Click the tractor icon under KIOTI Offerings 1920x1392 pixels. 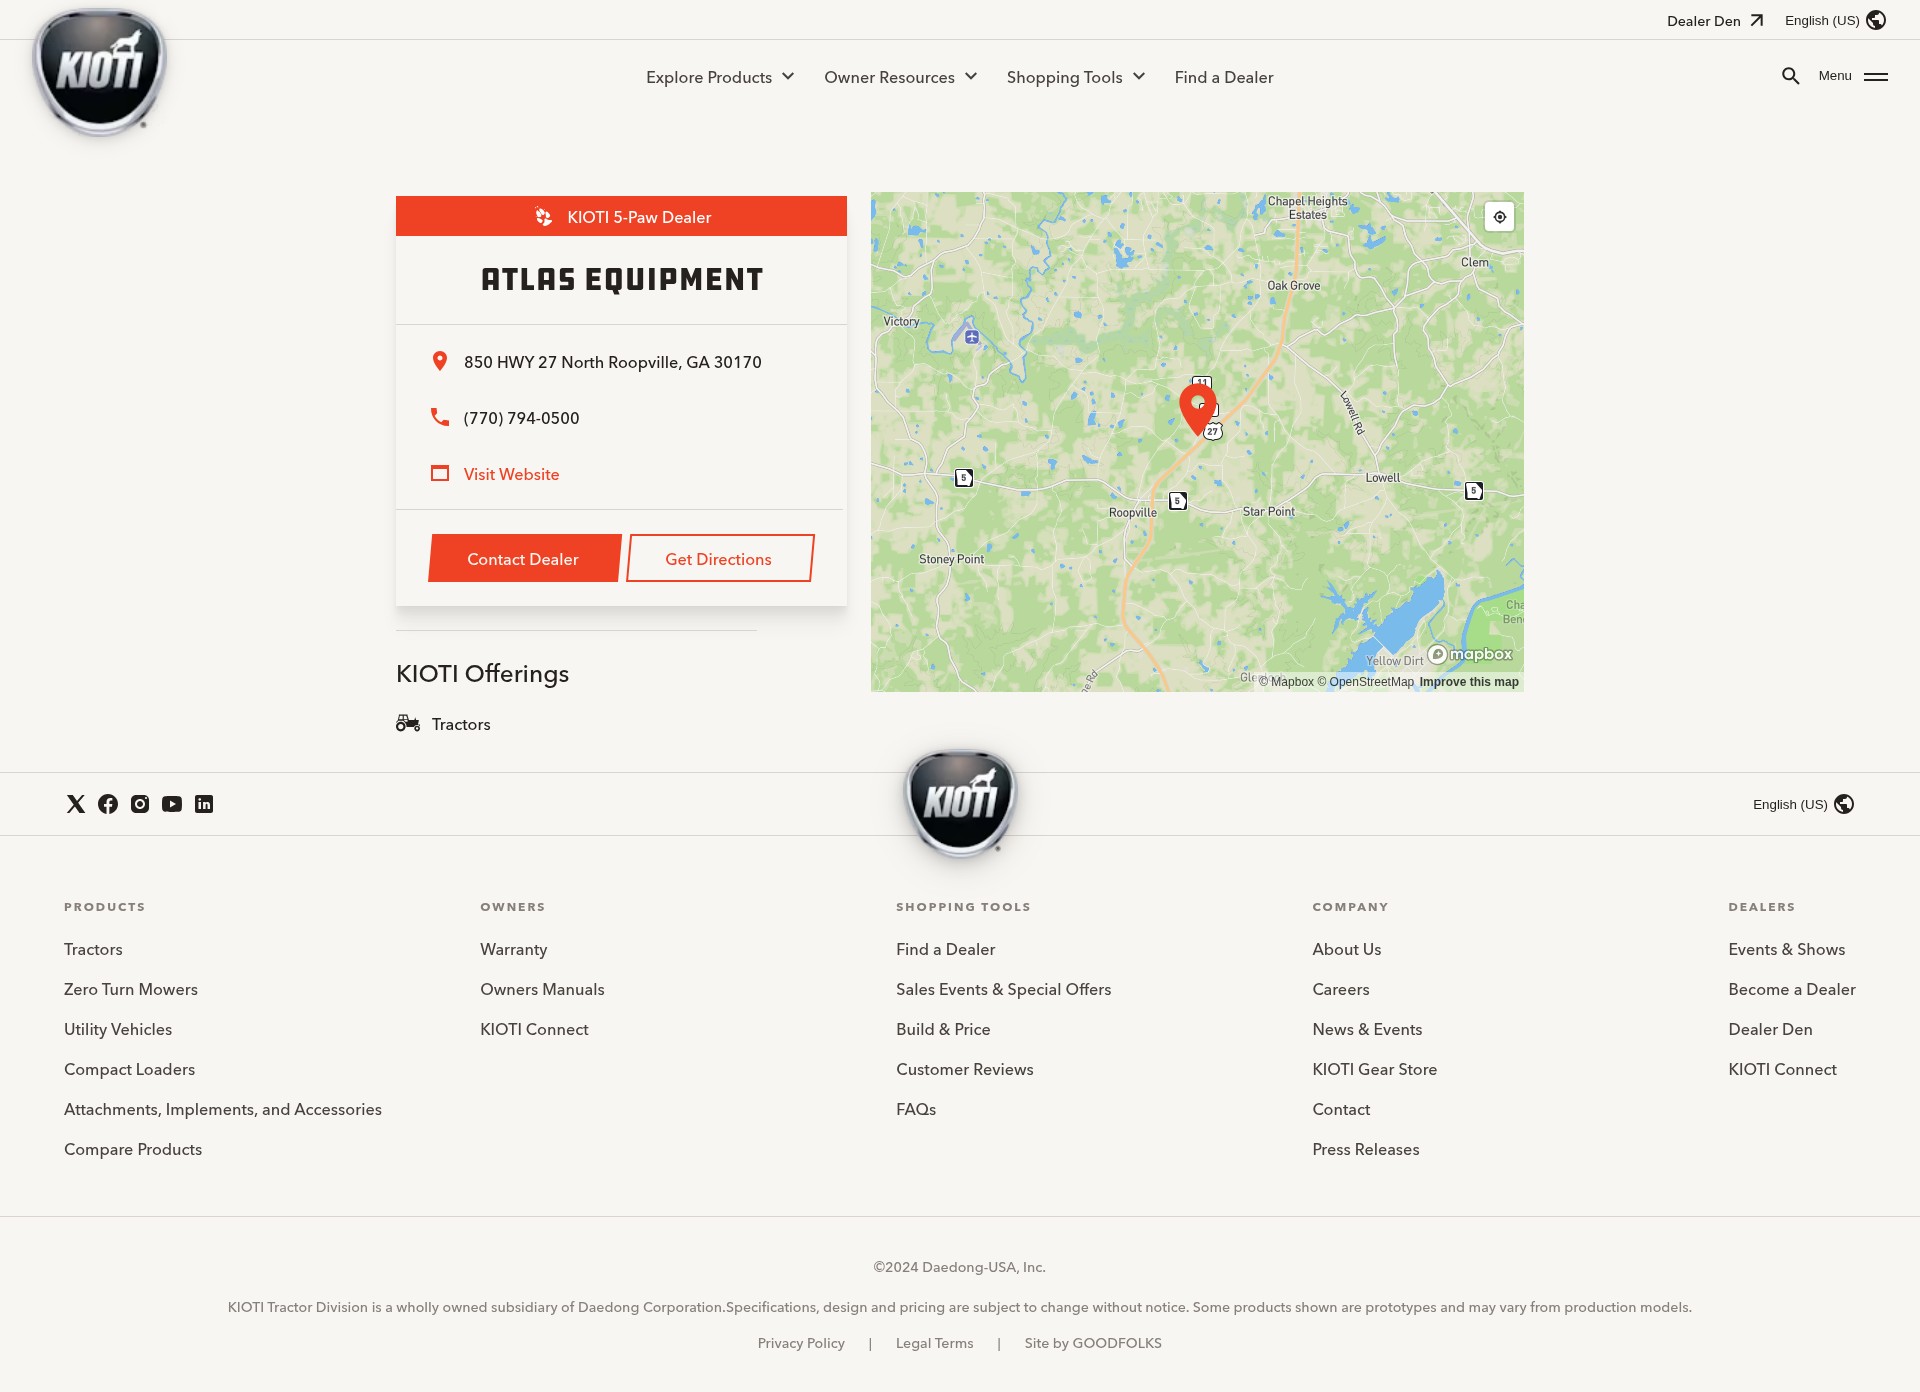tap(407, 723)
